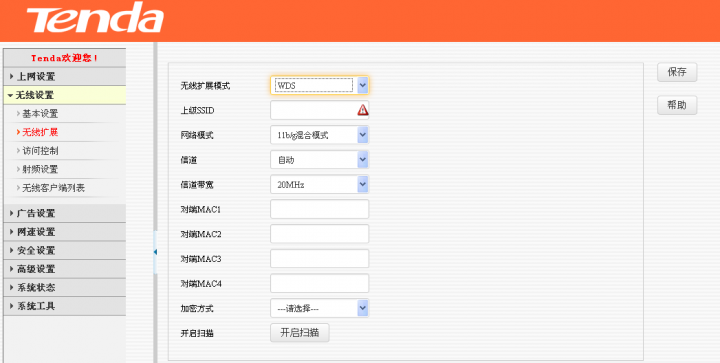Click the 上级SSID label text
This screenshot has height=363, width=720.
tap(197, 111)
